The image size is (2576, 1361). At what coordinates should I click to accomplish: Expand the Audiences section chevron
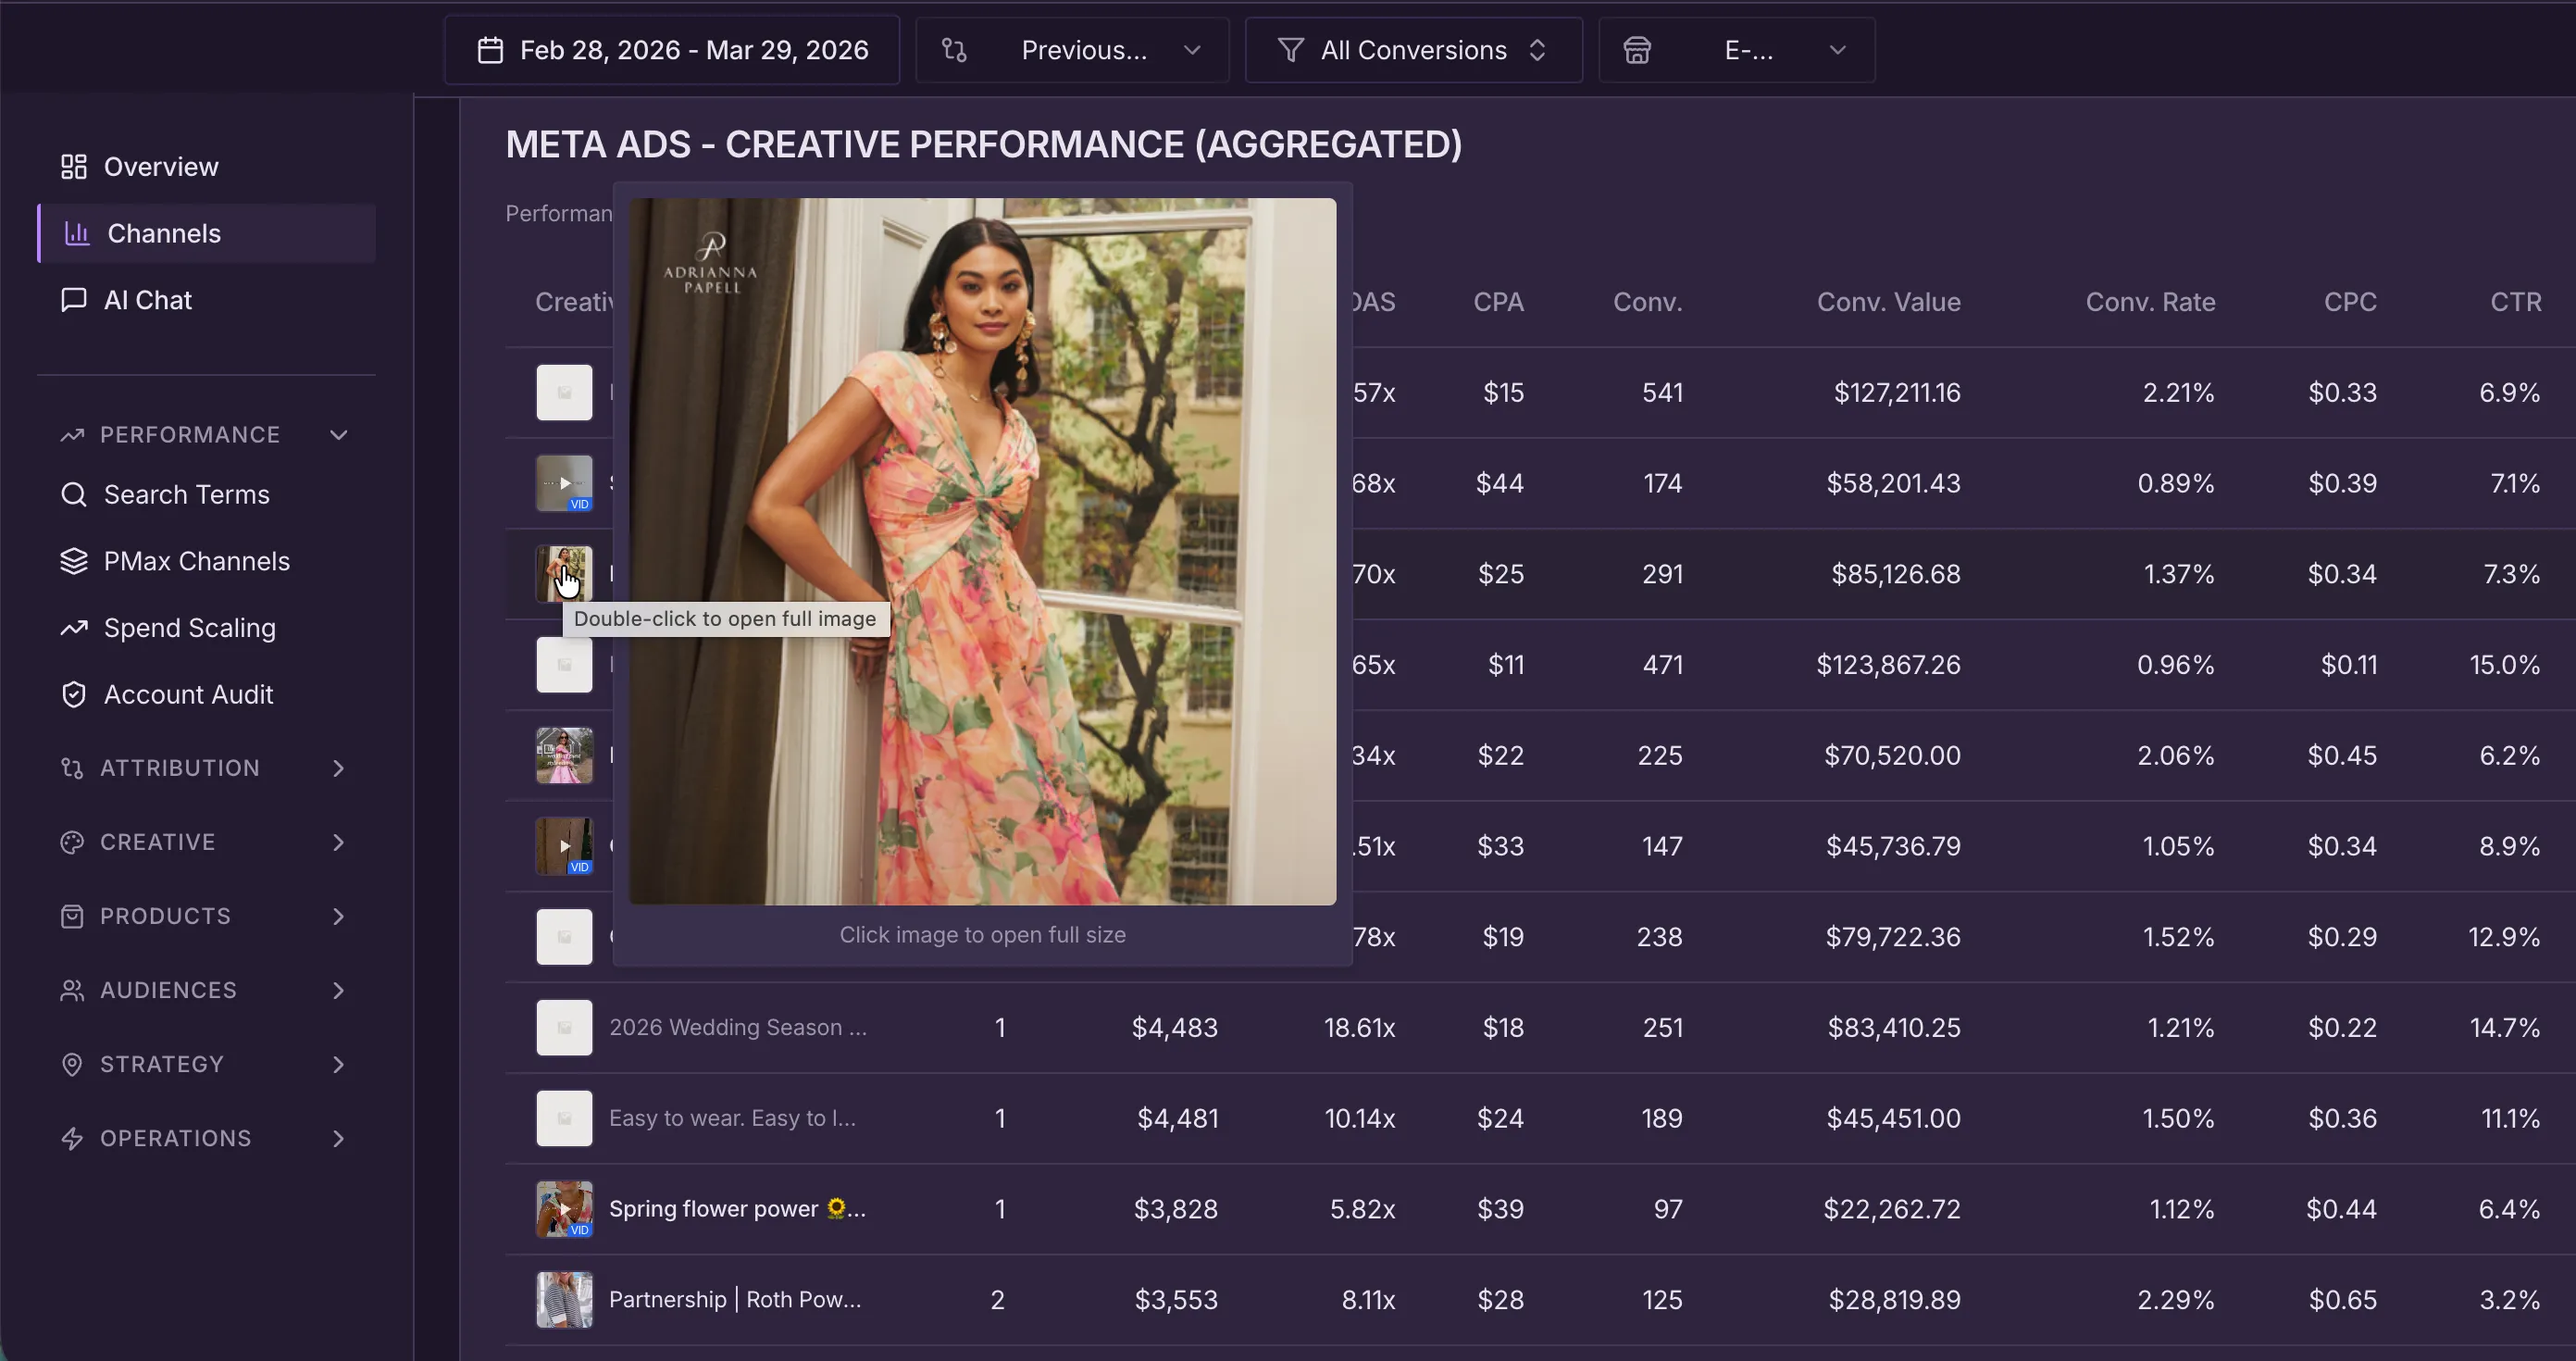click(339, 990)
